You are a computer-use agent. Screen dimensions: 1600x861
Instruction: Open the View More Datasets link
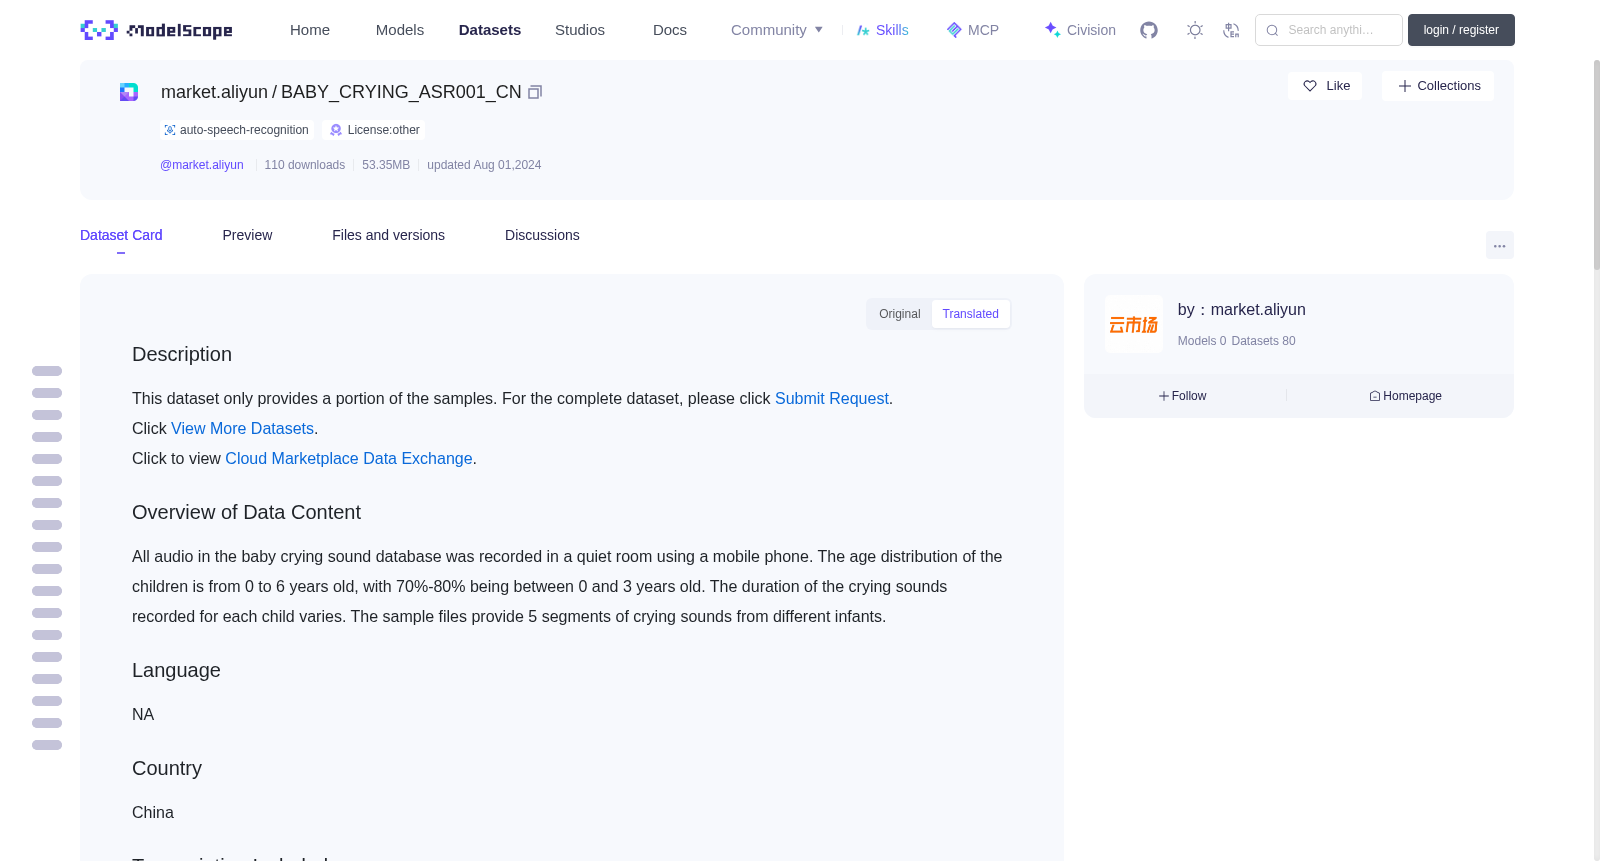[242, 428]
